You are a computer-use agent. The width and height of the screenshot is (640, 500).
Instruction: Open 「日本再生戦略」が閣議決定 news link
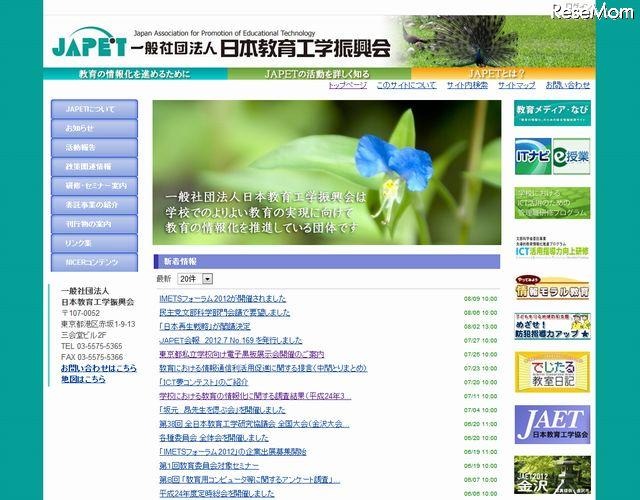204,327
